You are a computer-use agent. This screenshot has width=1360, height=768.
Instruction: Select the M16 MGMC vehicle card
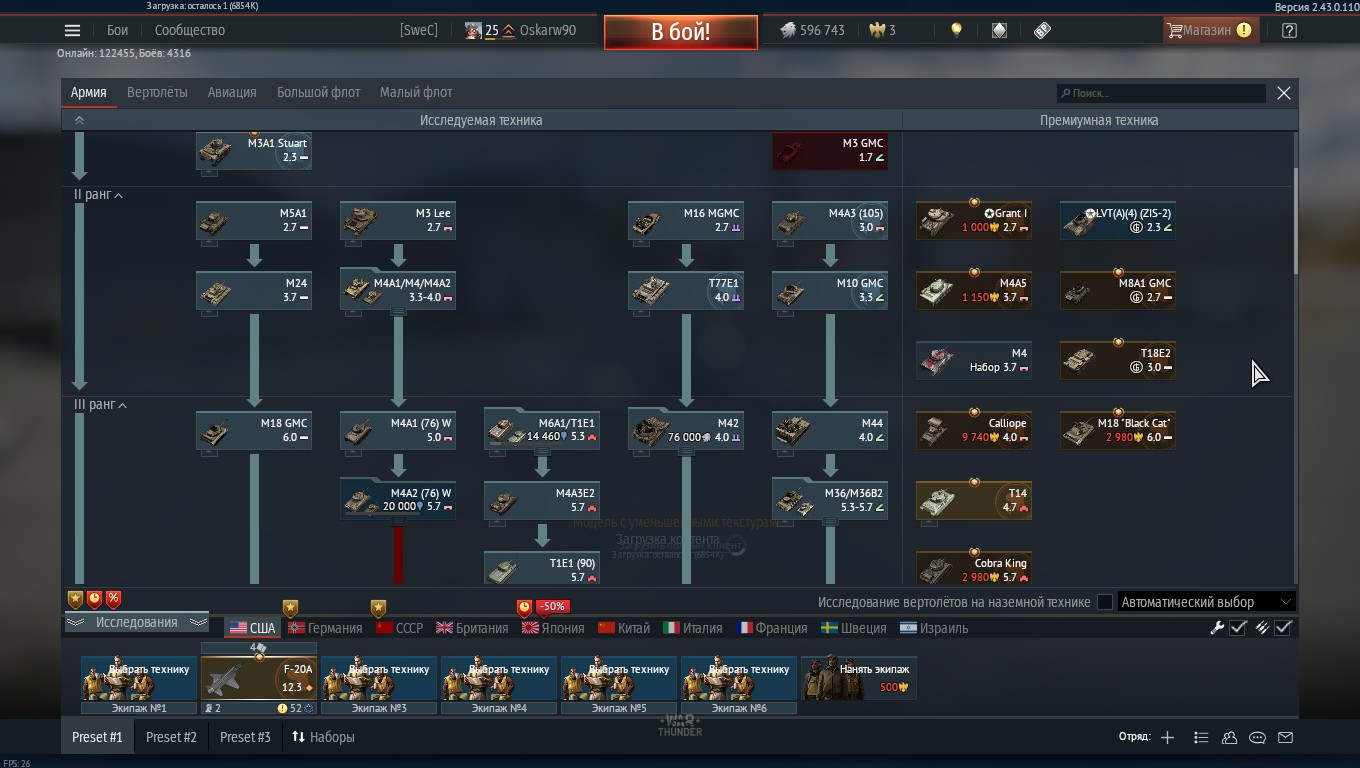686,221
